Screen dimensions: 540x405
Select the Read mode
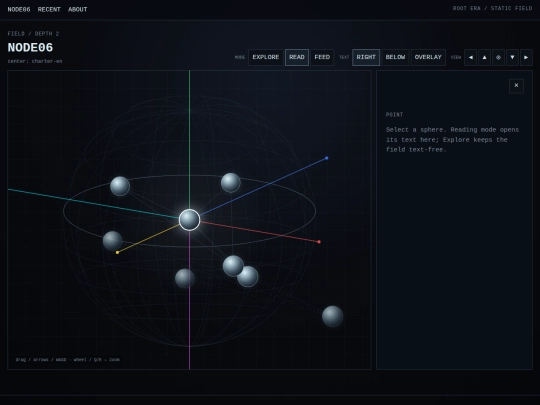(297, 58)
